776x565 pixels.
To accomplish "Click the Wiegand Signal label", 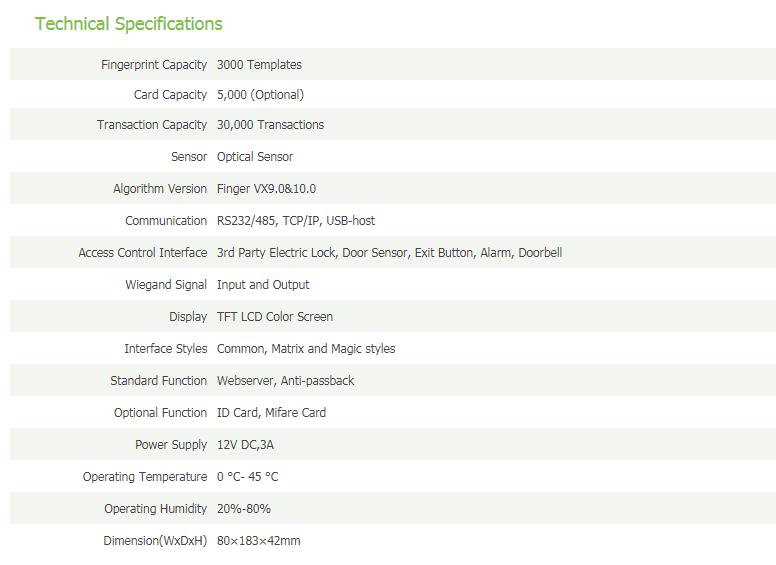I will tap(166, 285).
